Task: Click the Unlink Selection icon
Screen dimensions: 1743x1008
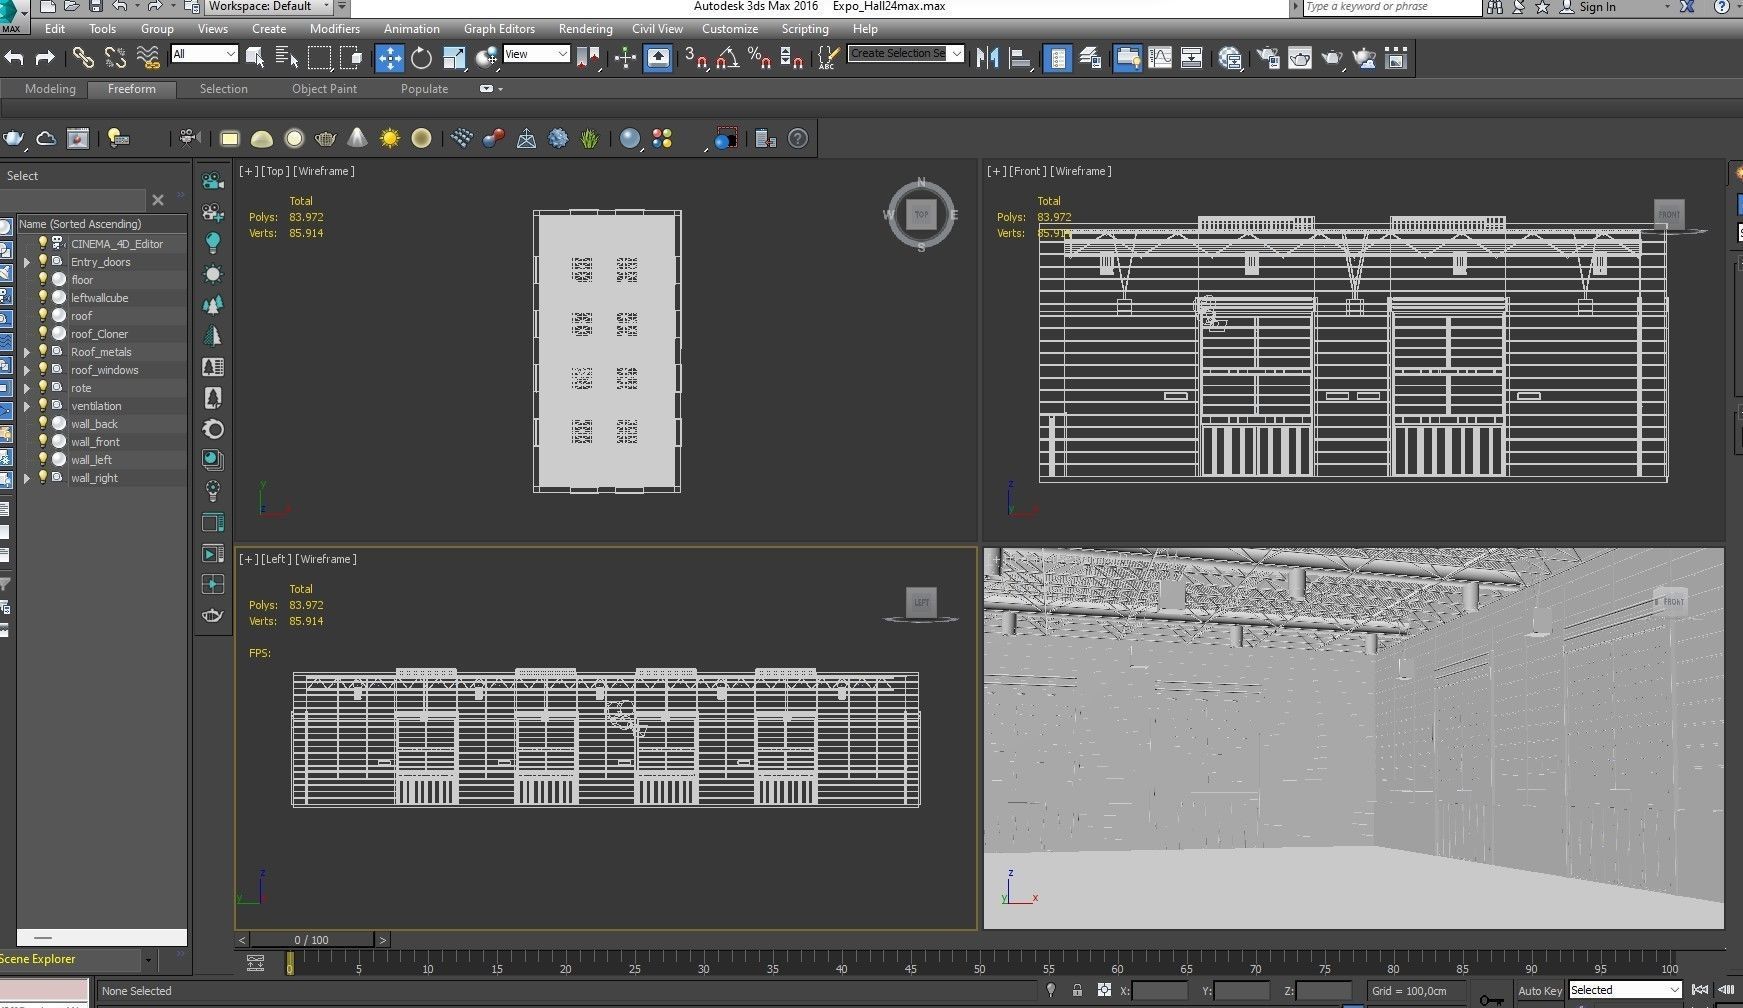Action: [115, 58]
